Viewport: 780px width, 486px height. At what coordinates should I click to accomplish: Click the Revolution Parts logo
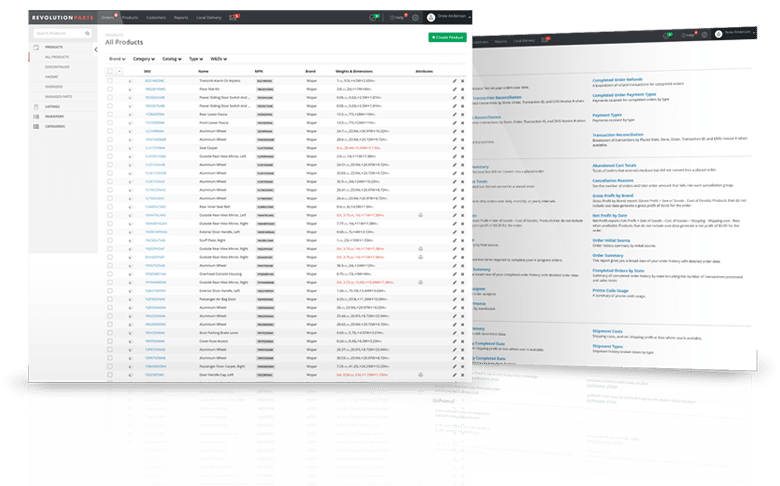tap(60, 18)
